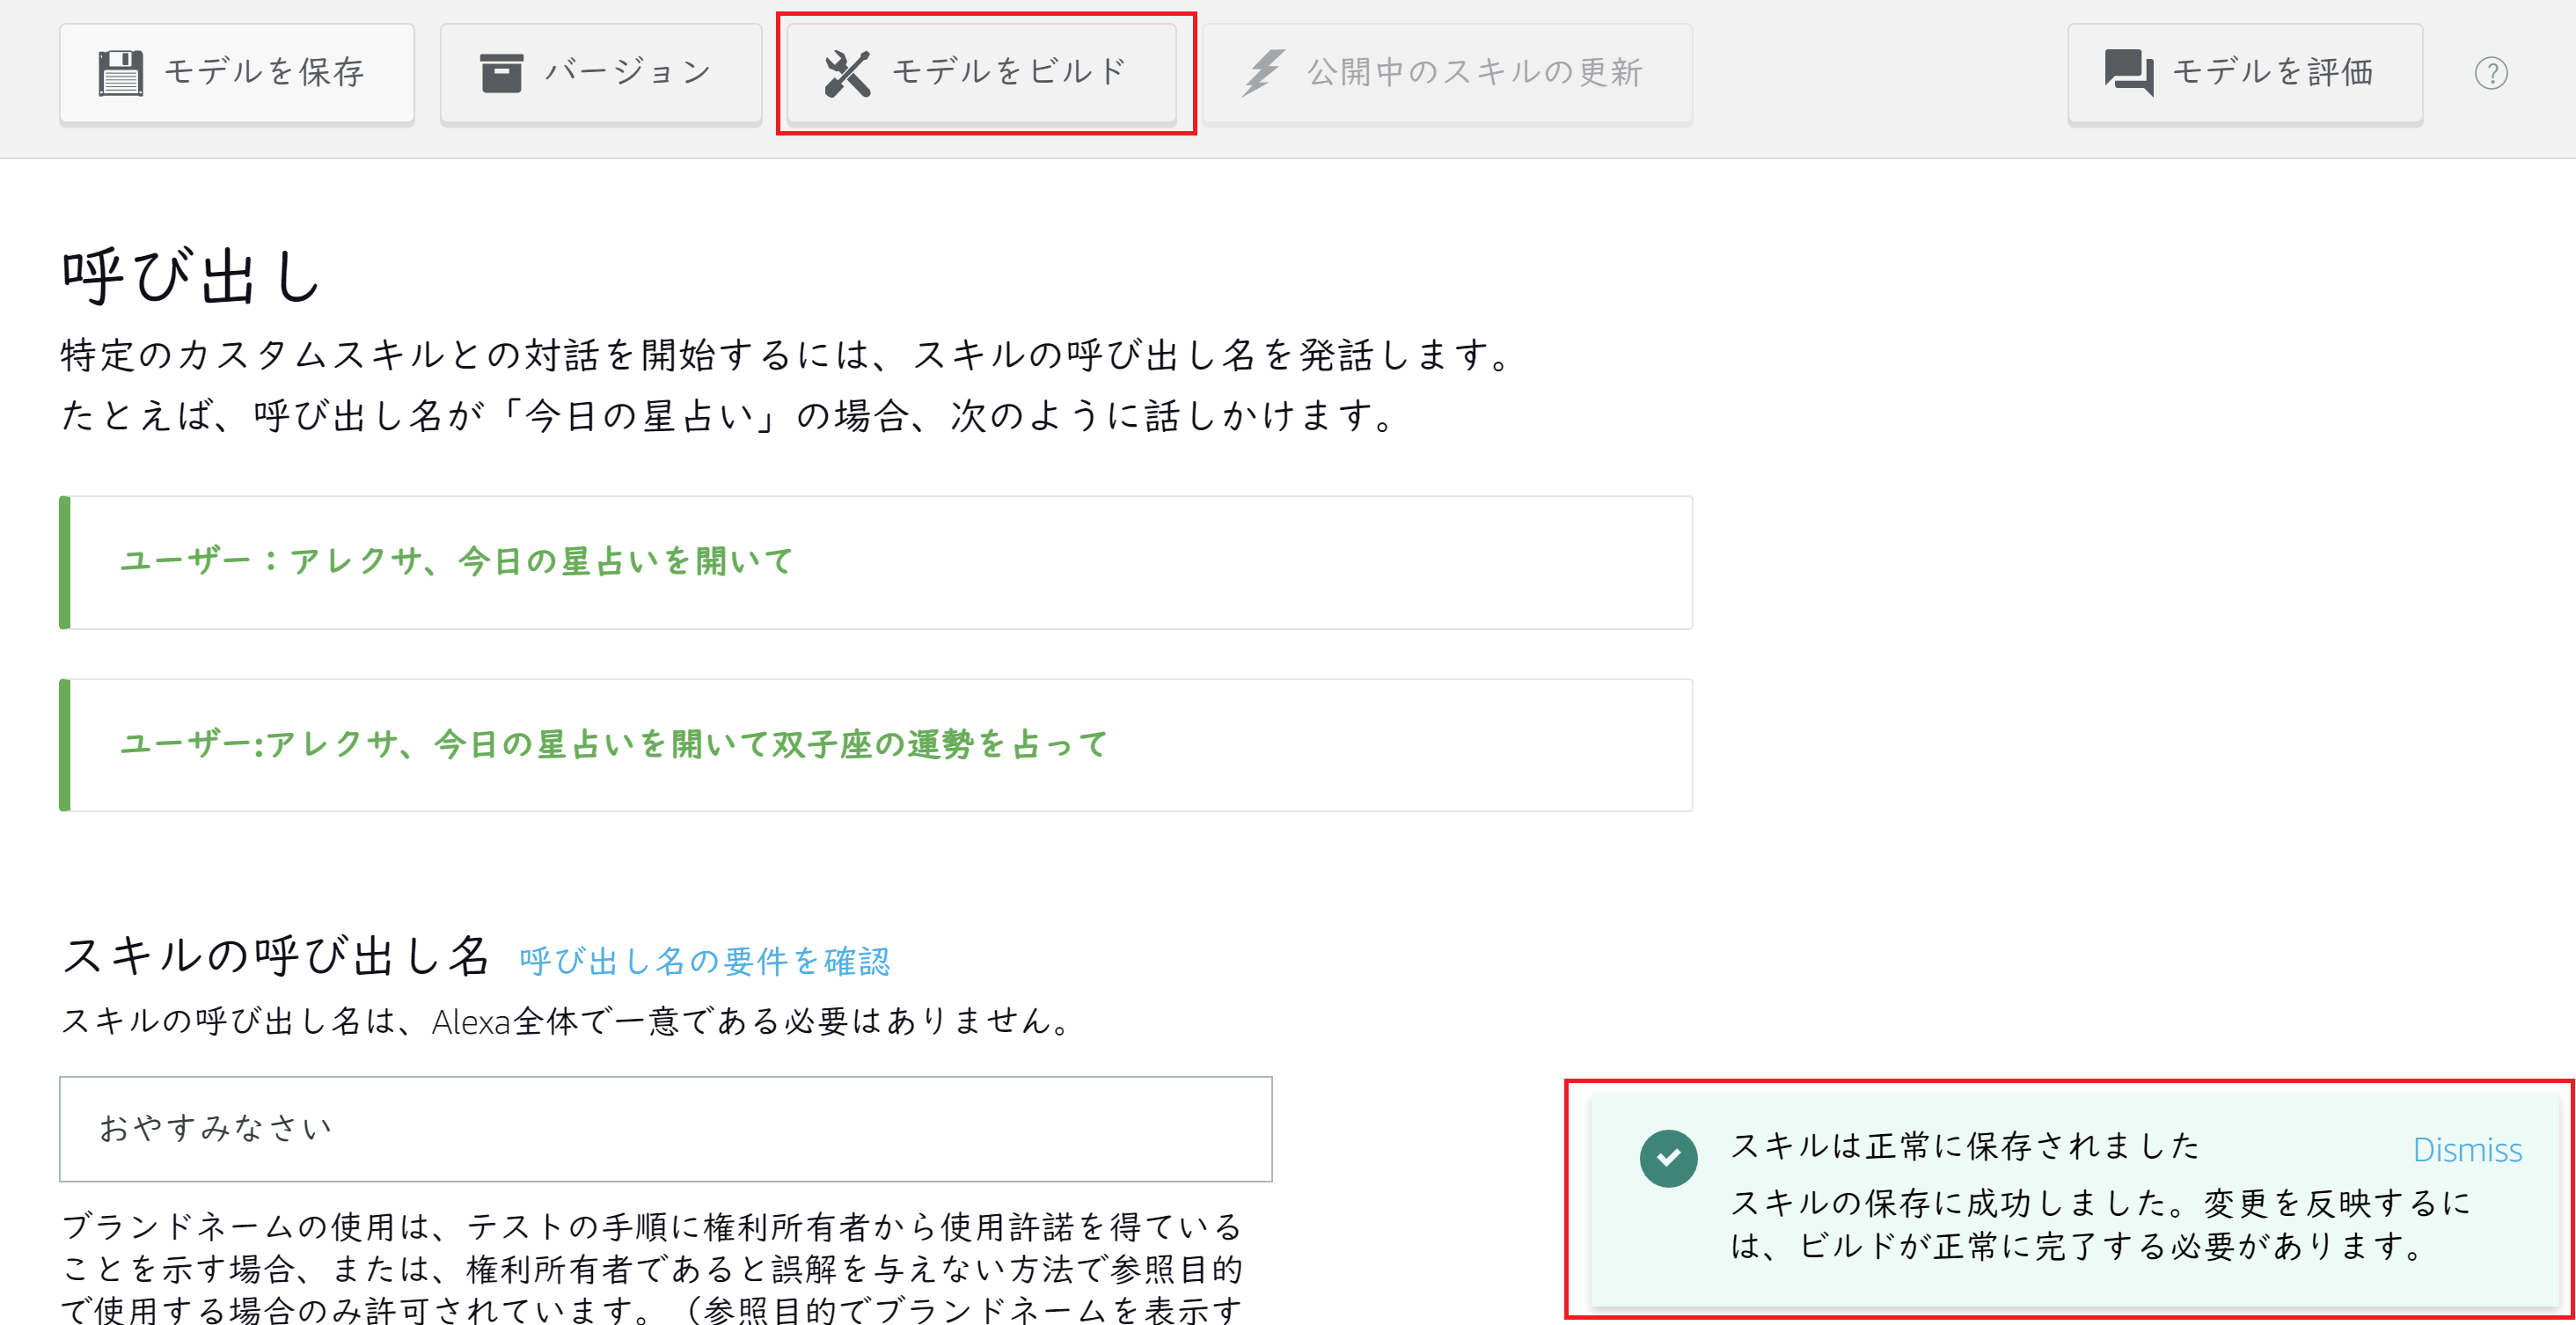Click the wrench and screwdriver build icon
2576x1325 pixels.
click(x=847, y=73)
